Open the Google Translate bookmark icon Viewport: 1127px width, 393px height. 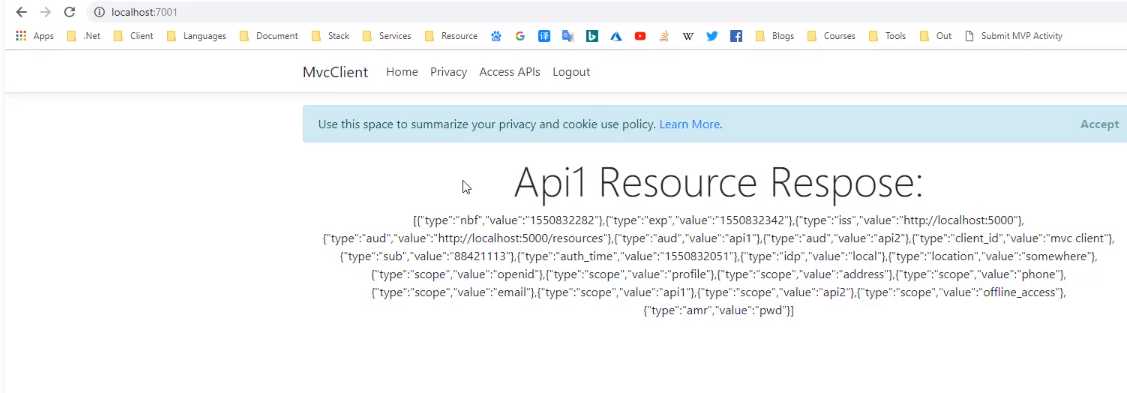pos(568,36)
